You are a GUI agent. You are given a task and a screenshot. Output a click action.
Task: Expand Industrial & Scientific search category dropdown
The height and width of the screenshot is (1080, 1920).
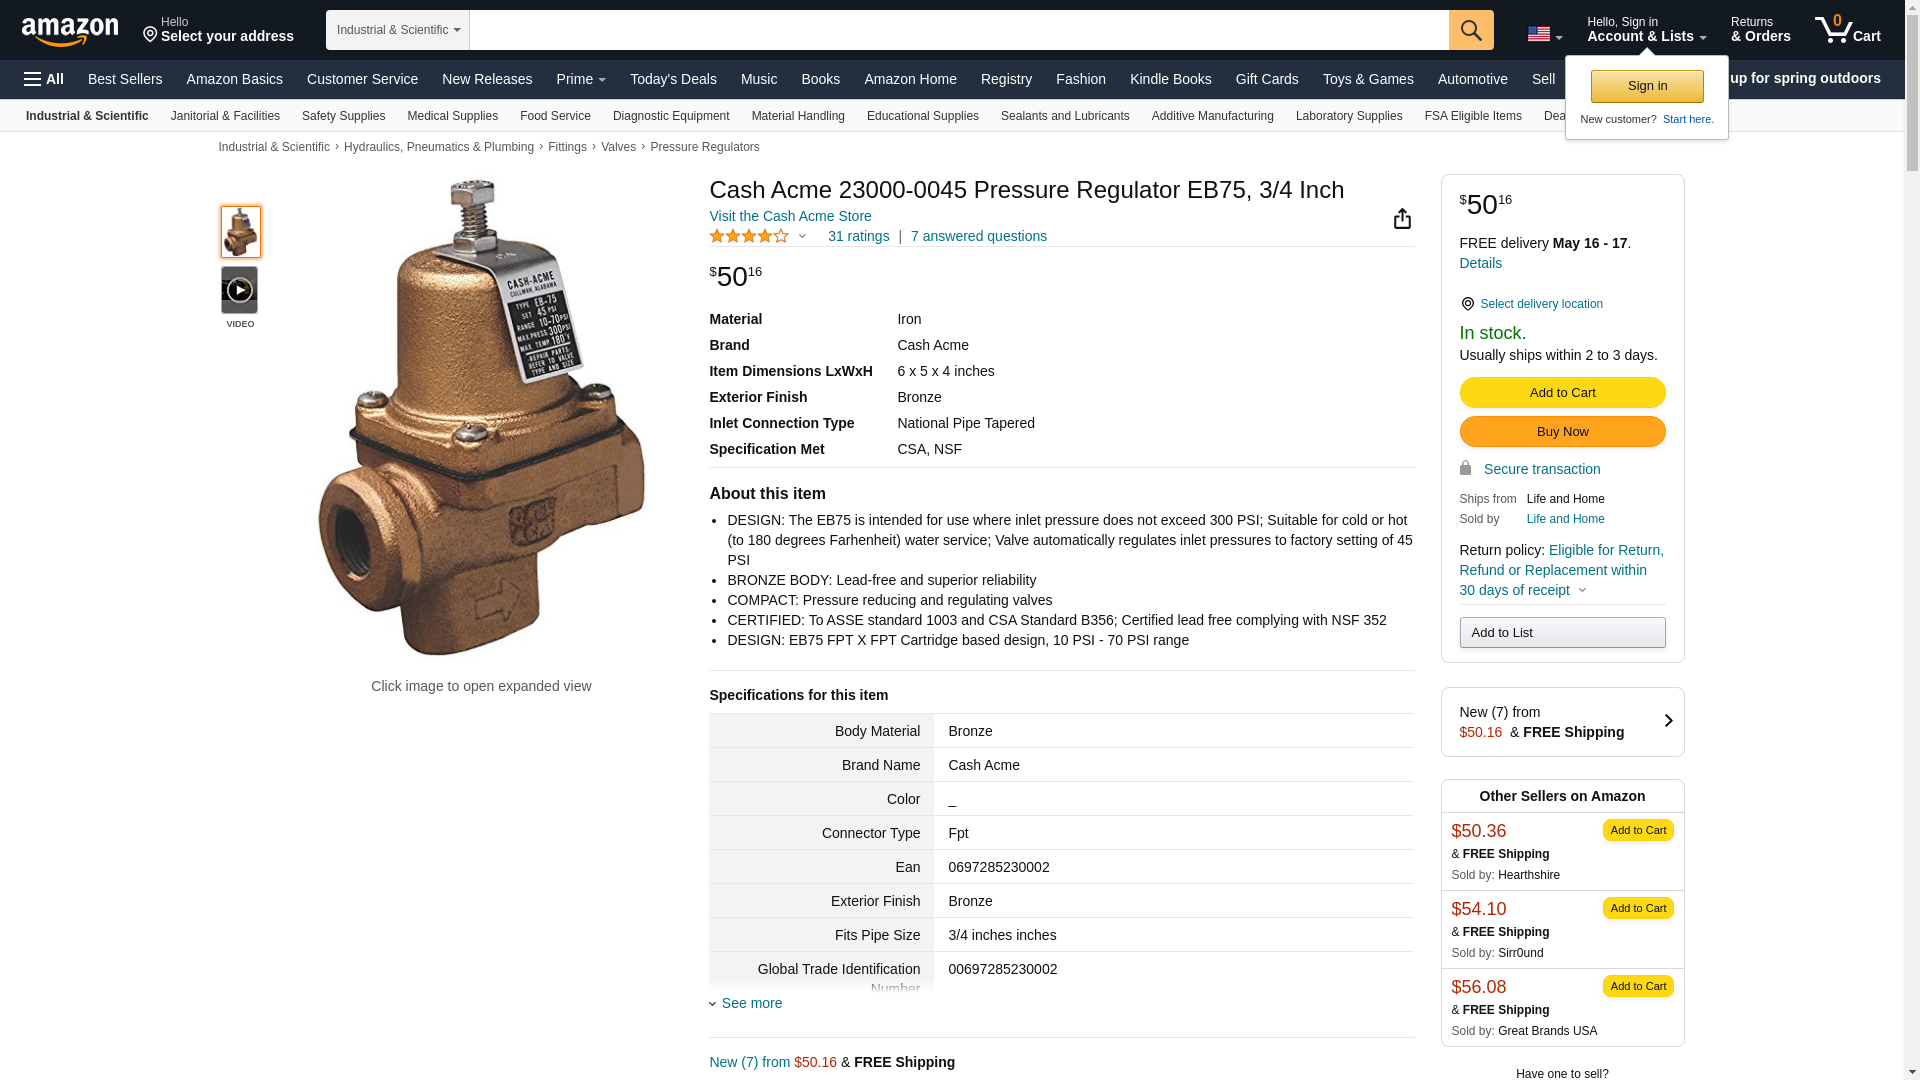pyautogui.click(x=398, y=30)
